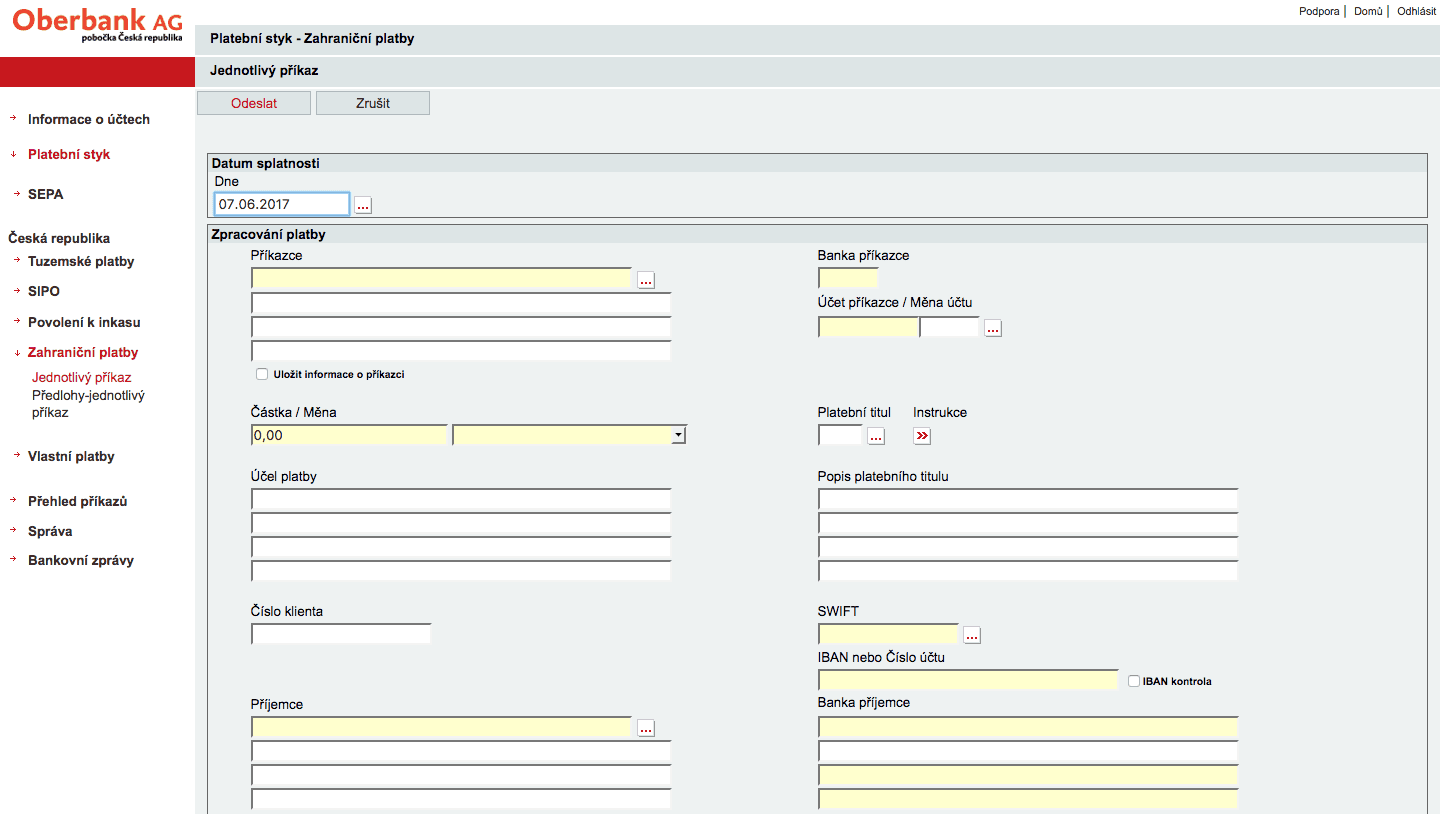Click the IBAN nebo Číslo účtu field

968,680
